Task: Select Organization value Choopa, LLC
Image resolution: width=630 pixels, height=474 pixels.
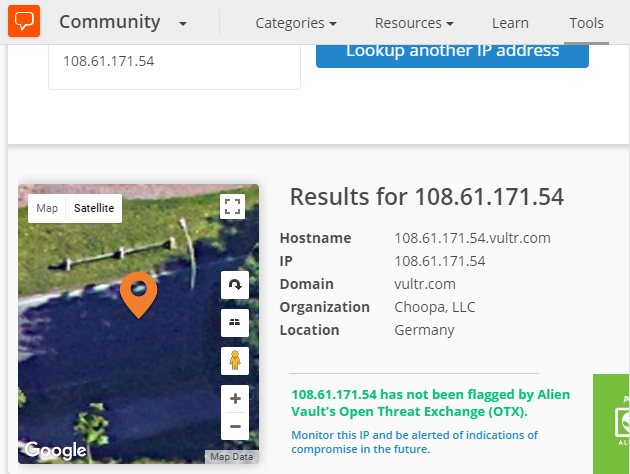Action: 435,307
